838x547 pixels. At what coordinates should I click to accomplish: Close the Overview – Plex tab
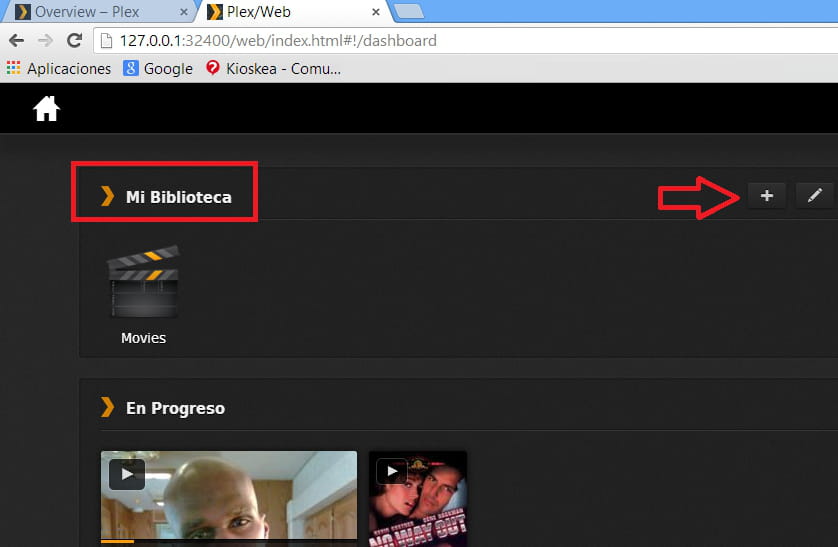pos(183,13)
